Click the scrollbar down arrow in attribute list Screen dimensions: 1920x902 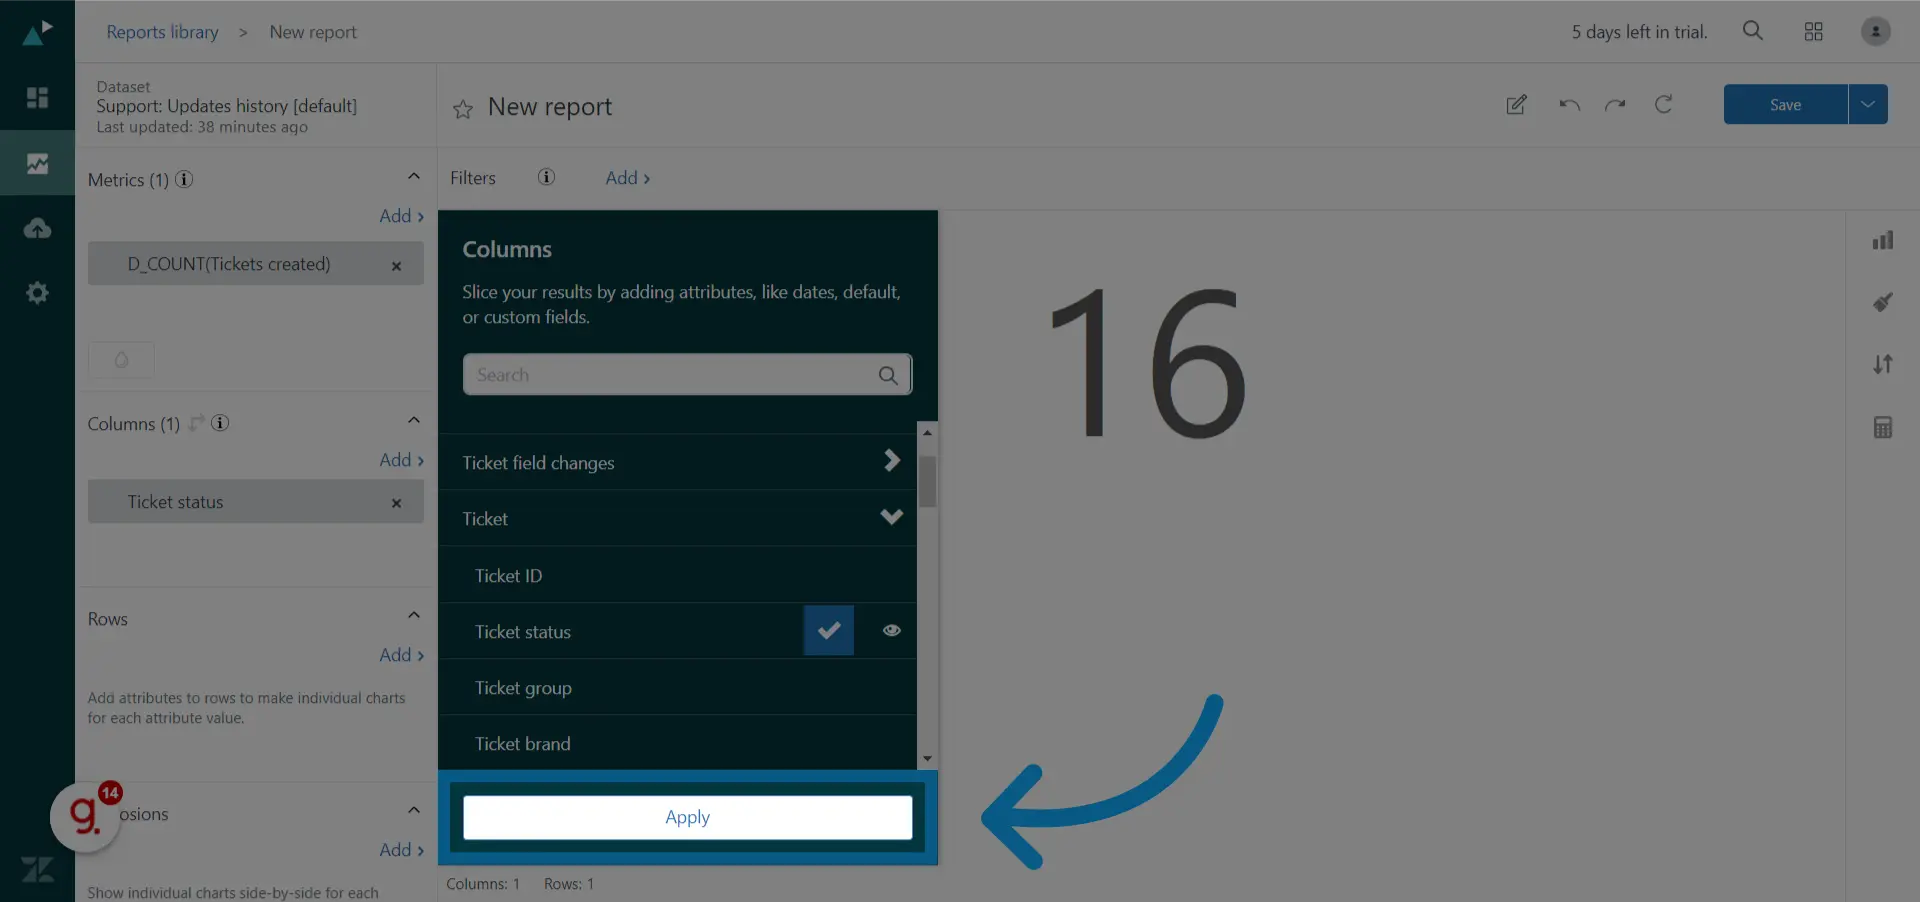[x=927, y=758]
